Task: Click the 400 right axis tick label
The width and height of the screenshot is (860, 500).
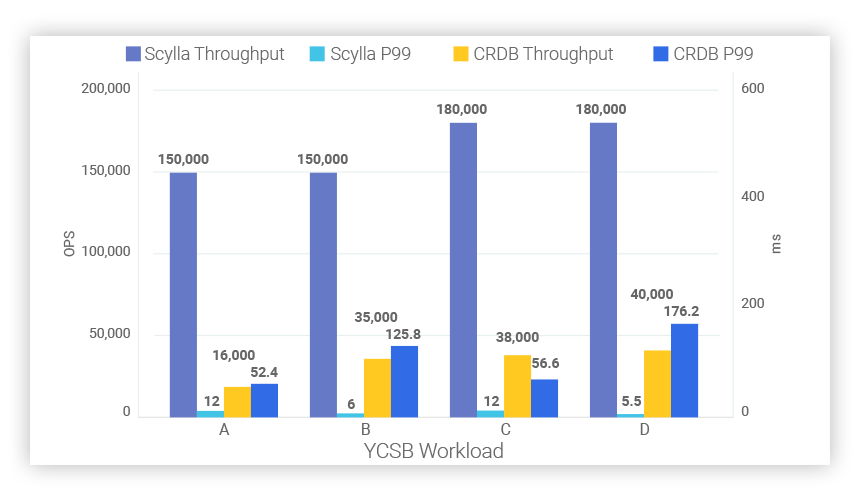Action: (x=752, y=196)
